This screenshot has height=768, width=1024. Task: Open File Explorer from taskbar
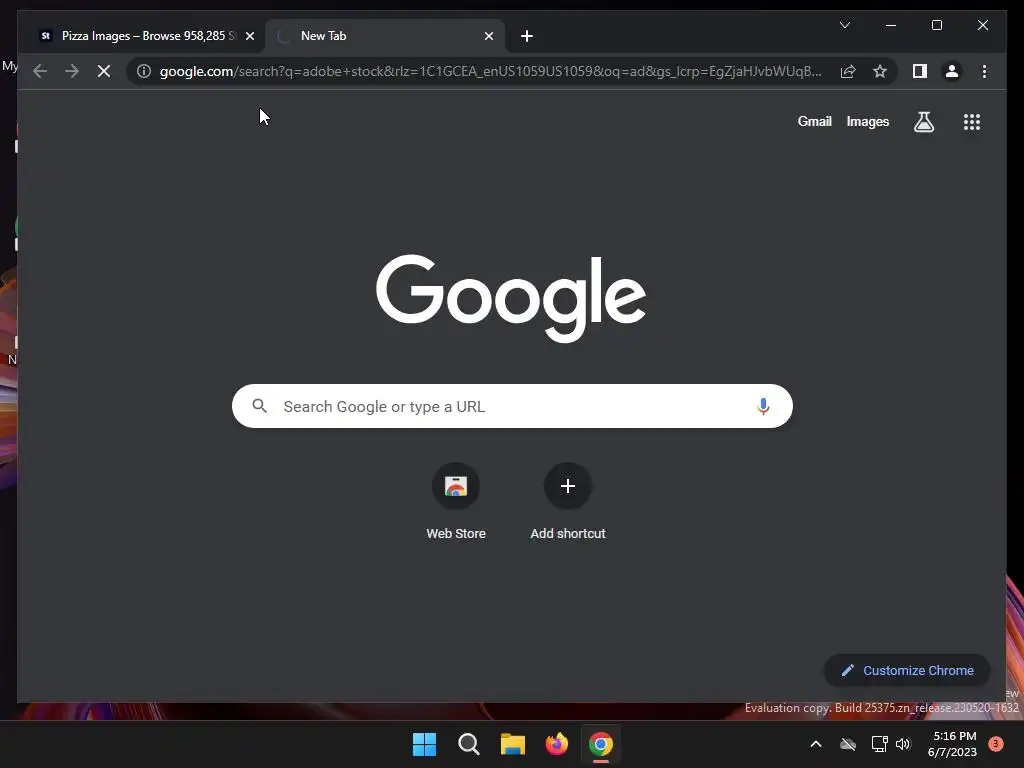(513, 744)
